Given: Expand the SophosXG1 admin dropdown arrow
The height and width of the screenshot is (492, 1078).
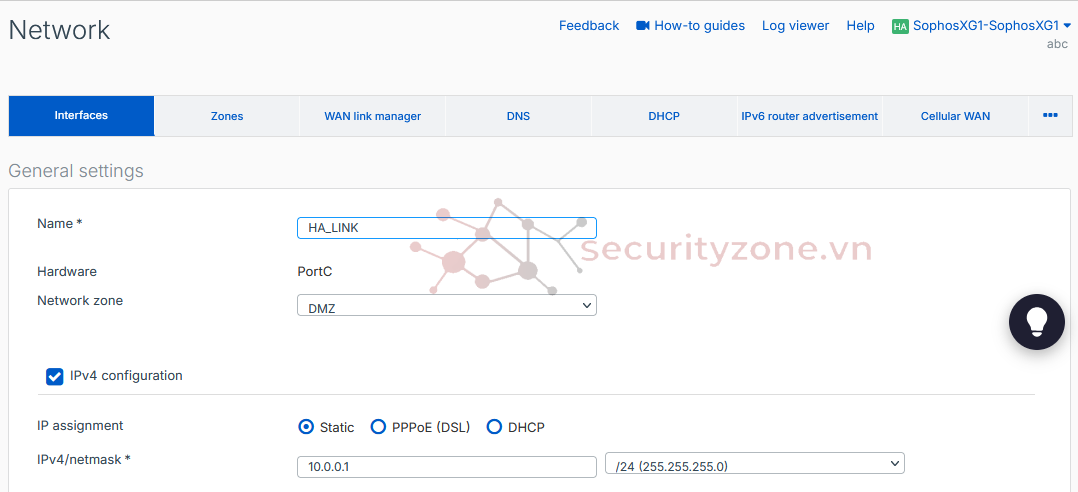Looking at the screenshot, I should click(x=1067, y=26).
